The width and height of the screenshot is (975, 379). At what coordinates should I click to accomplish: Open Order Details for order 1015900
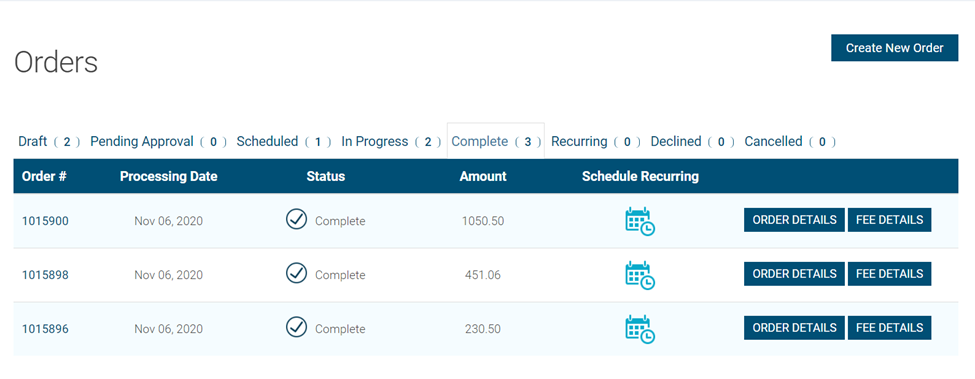[795, 220]
